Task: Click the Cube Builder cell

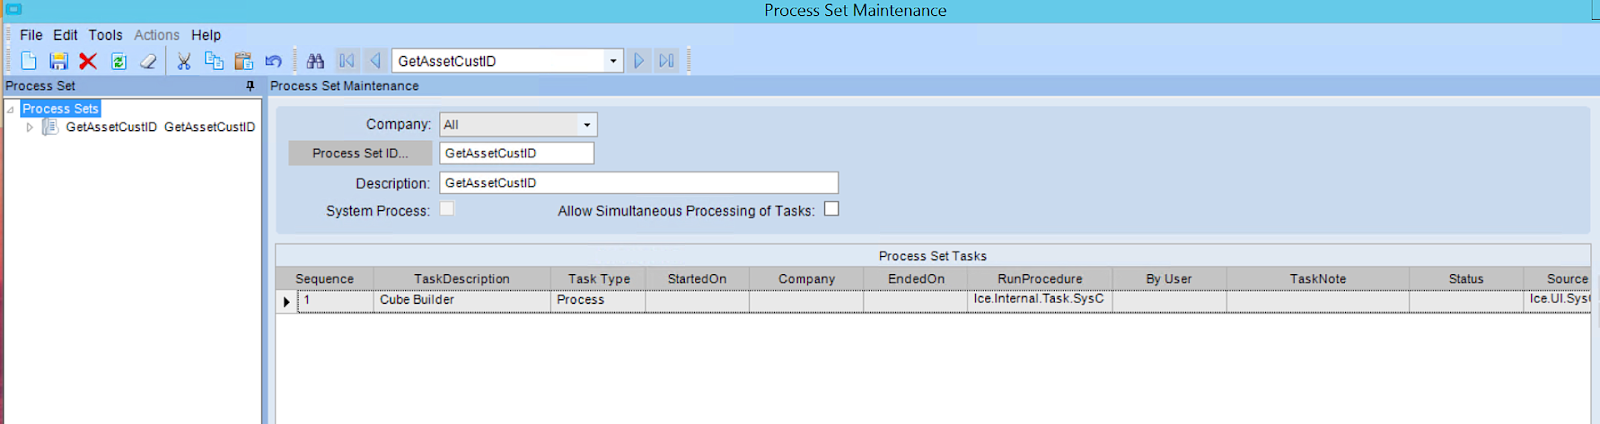Action: click(462, 300)
